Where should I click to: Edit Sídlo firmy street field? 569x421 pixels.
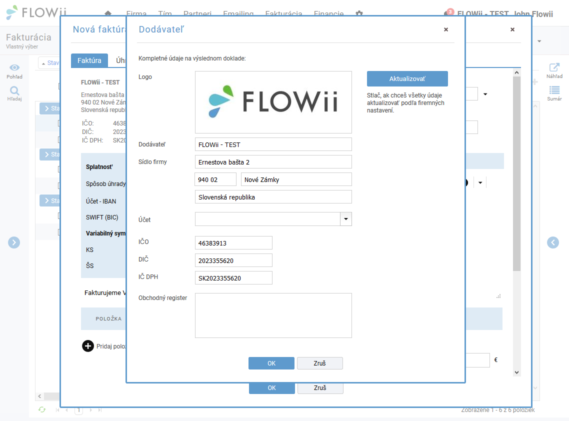tap(273, 162)
